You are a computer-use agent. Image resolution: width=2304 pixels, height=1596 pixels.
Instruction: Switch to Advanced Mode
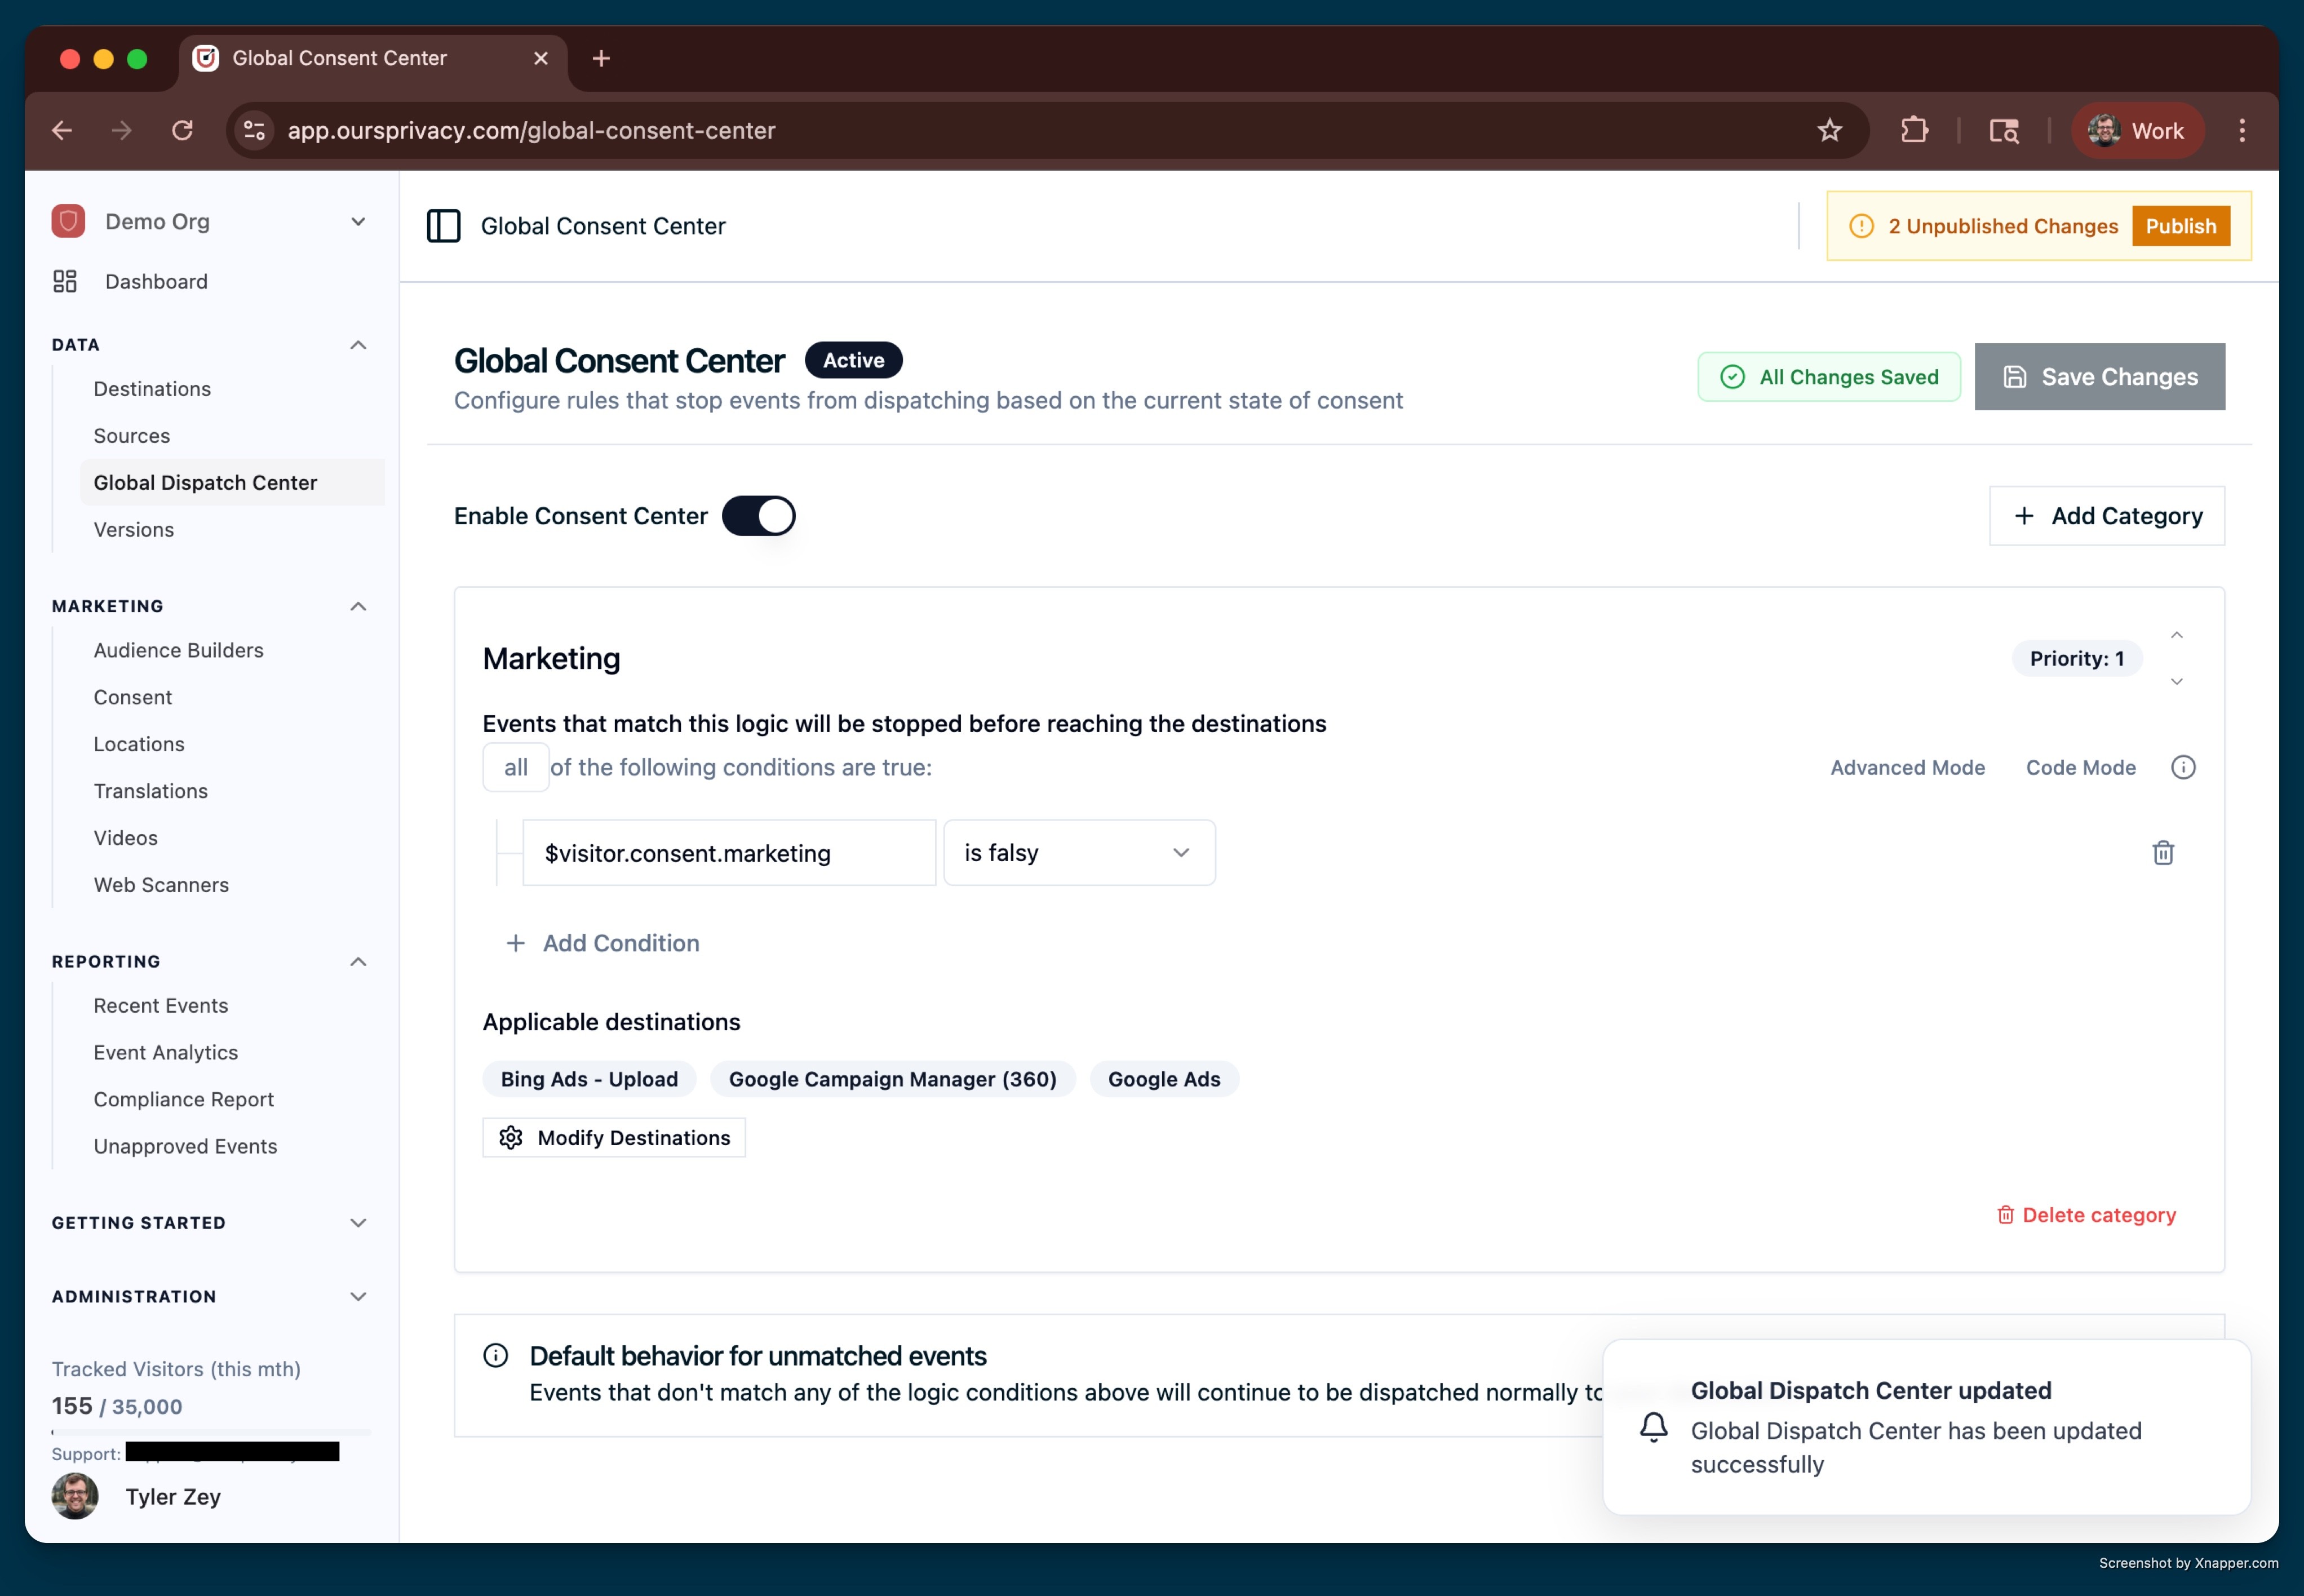1907,767
